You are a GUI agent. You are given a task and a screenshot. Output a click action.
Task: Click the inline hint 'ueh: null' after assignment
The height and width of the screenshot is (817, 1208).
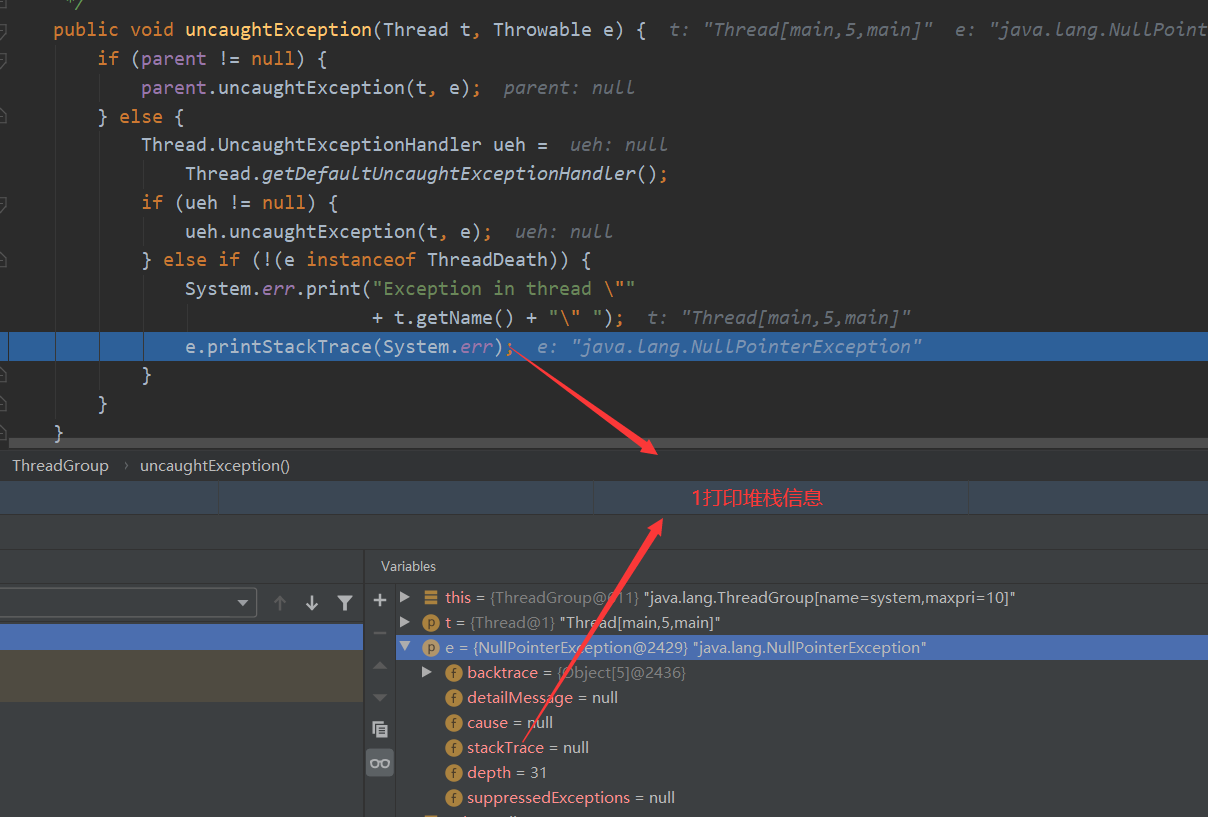pyautogui.click(x=619, y=145)
